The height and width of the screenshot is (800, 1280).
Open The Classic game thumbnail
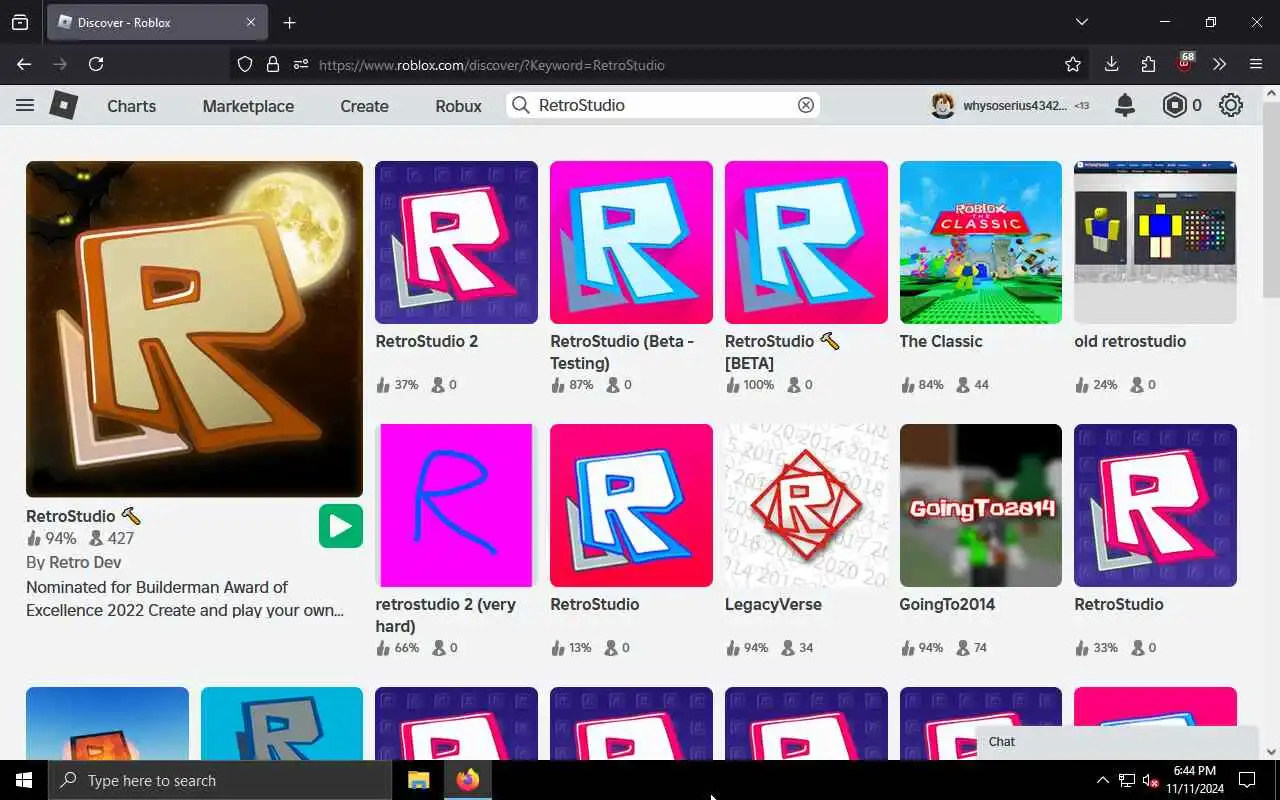click(981, 242)
